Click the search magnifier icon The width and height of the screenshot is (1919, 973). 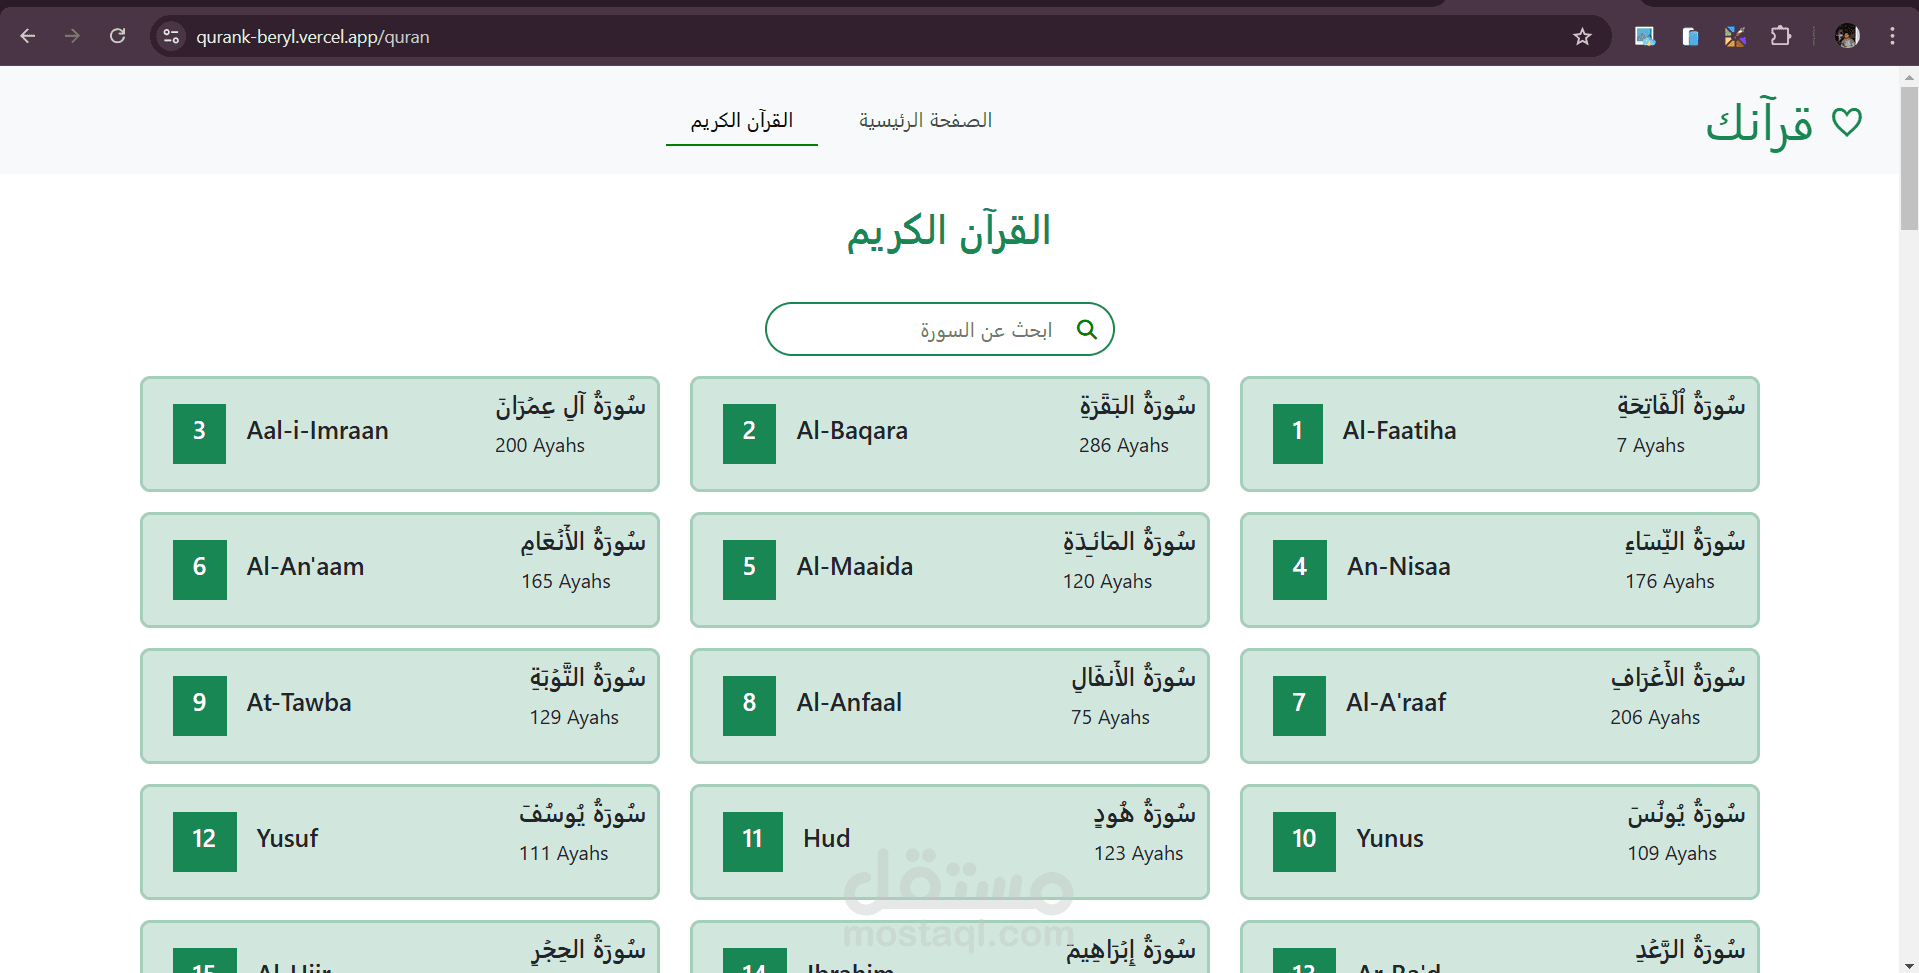(1087, 329)
